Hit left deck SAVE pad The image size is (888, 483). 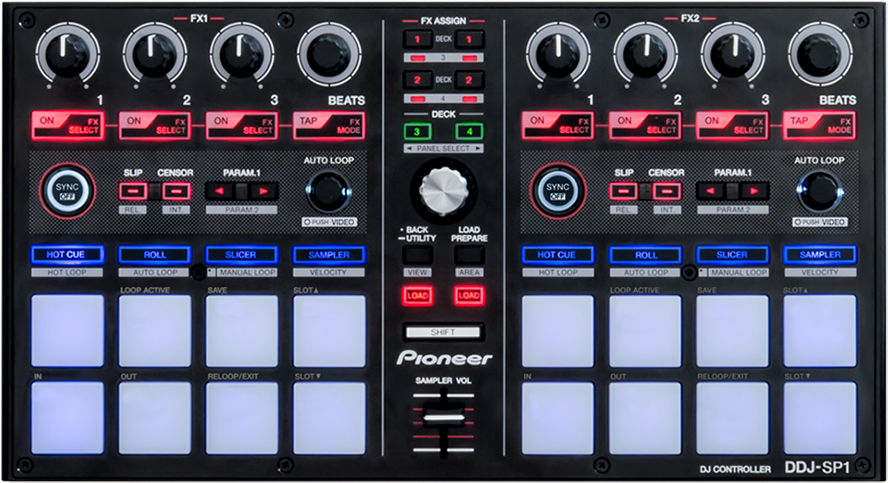click(242, 331)
